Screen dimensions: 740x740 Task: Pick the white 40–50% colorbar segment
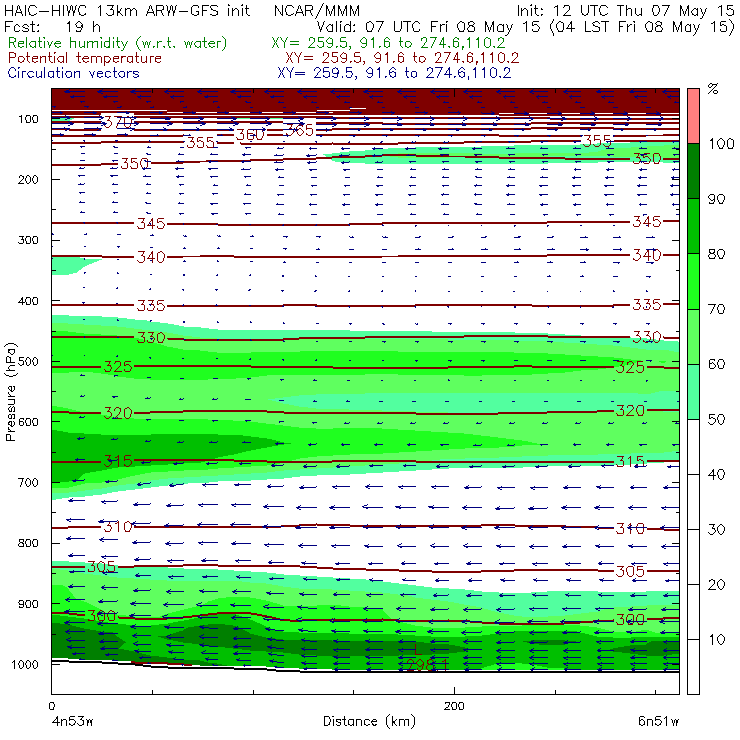point(693,446)
